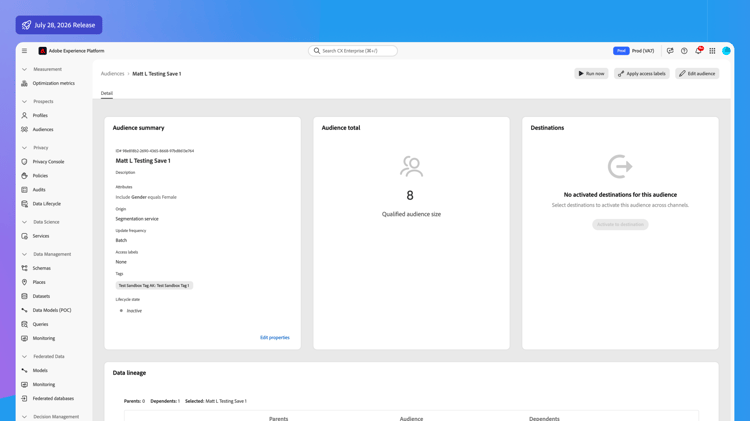The image size is (750, 421).
Task: Click 'Segmentation service' origin value
Action: [137, 219]
